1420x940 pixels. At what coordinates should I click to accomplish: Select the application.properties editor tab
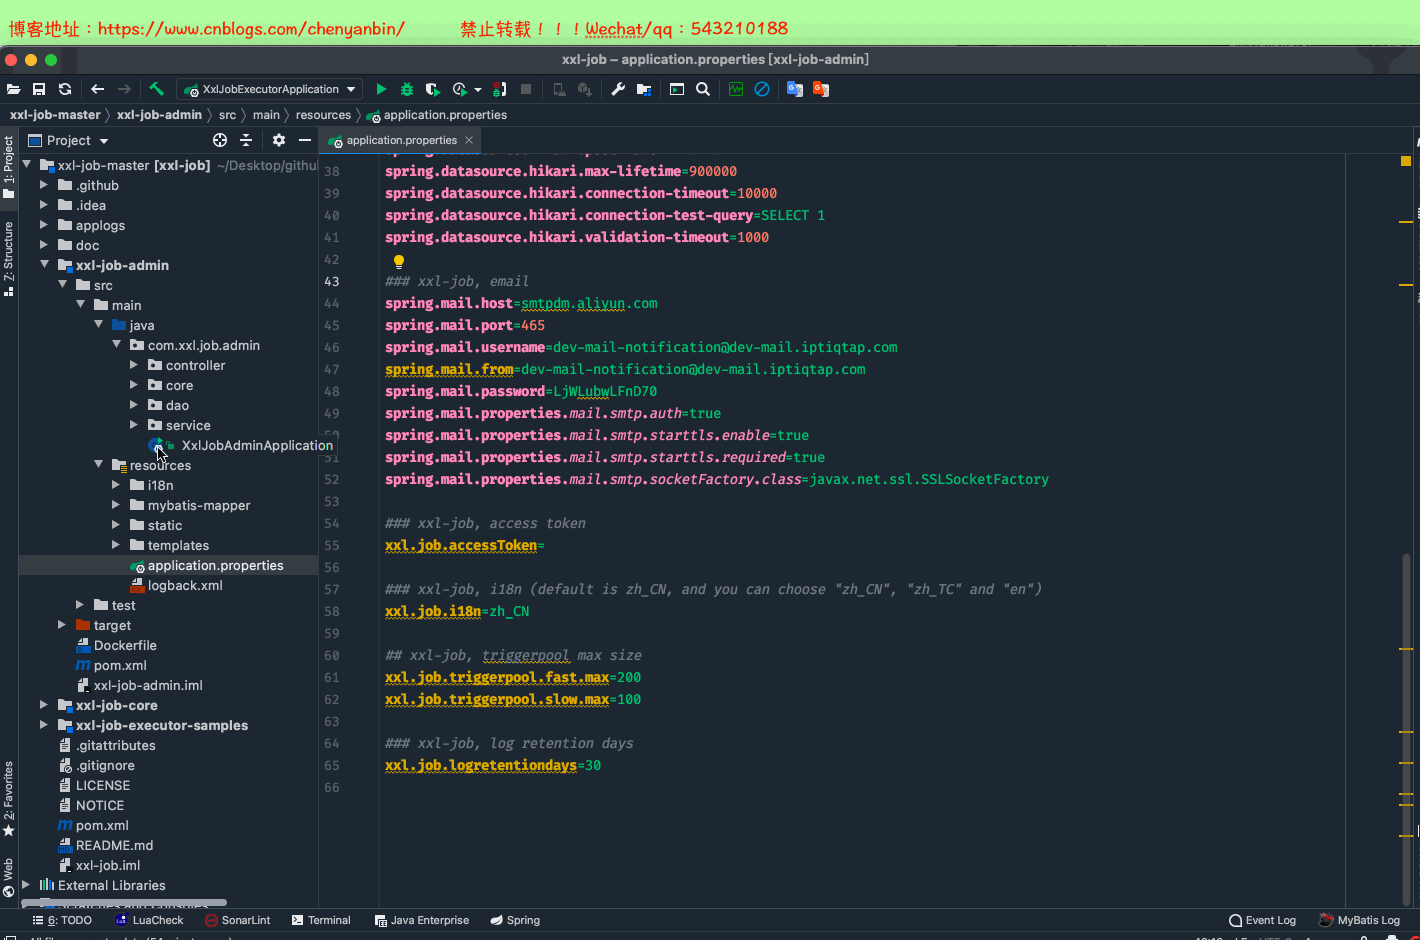pos(401,140)
